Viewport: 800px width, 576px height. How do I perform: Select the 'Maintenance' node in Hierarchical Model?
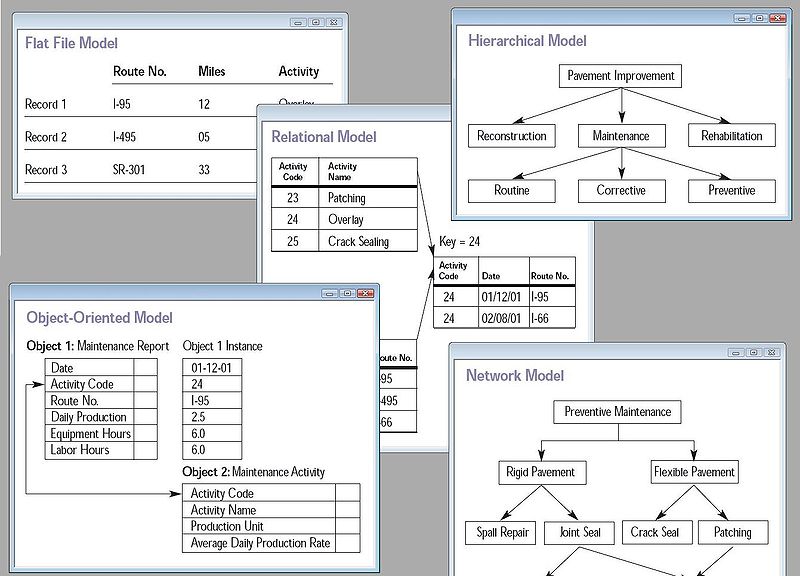point(621,136)
